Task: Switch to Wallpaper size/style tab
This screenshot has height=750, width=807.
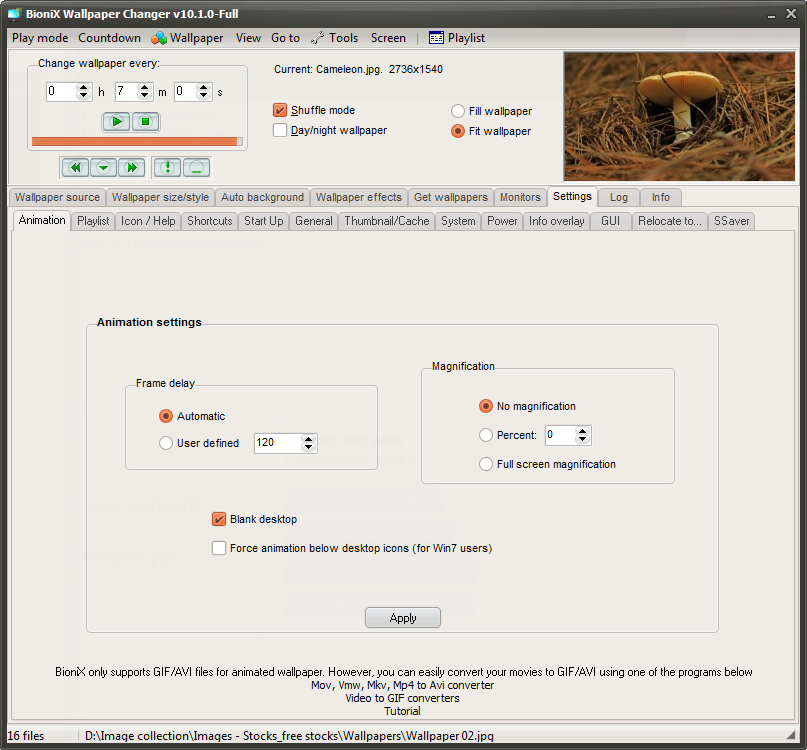Action: tap(160, 198)
